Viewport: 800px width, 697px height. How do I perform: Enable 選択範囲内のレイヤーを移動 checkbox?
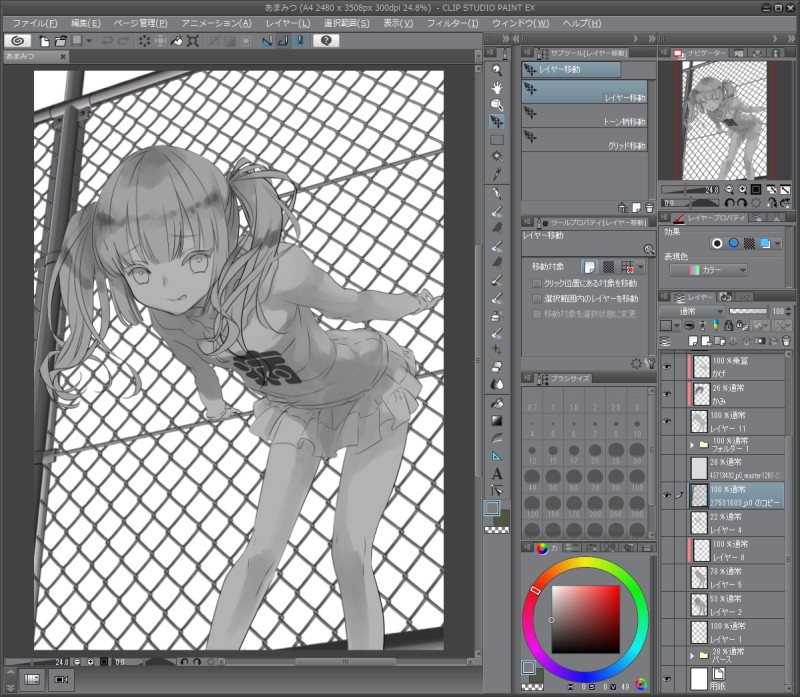coord(537,299)
